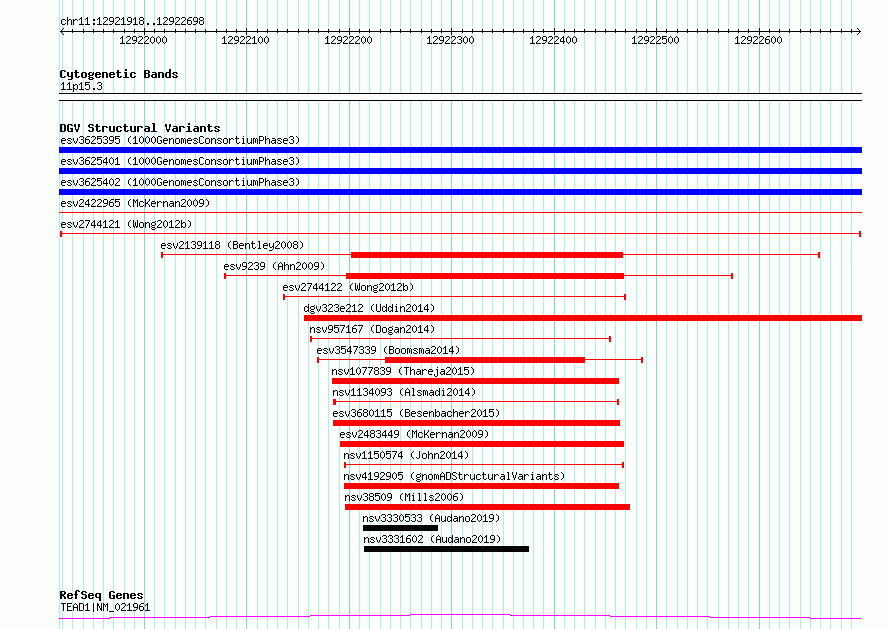Click the nsv38509 Mills2006 label
Screen dimensions: 890x629
[x=404, y=497]
